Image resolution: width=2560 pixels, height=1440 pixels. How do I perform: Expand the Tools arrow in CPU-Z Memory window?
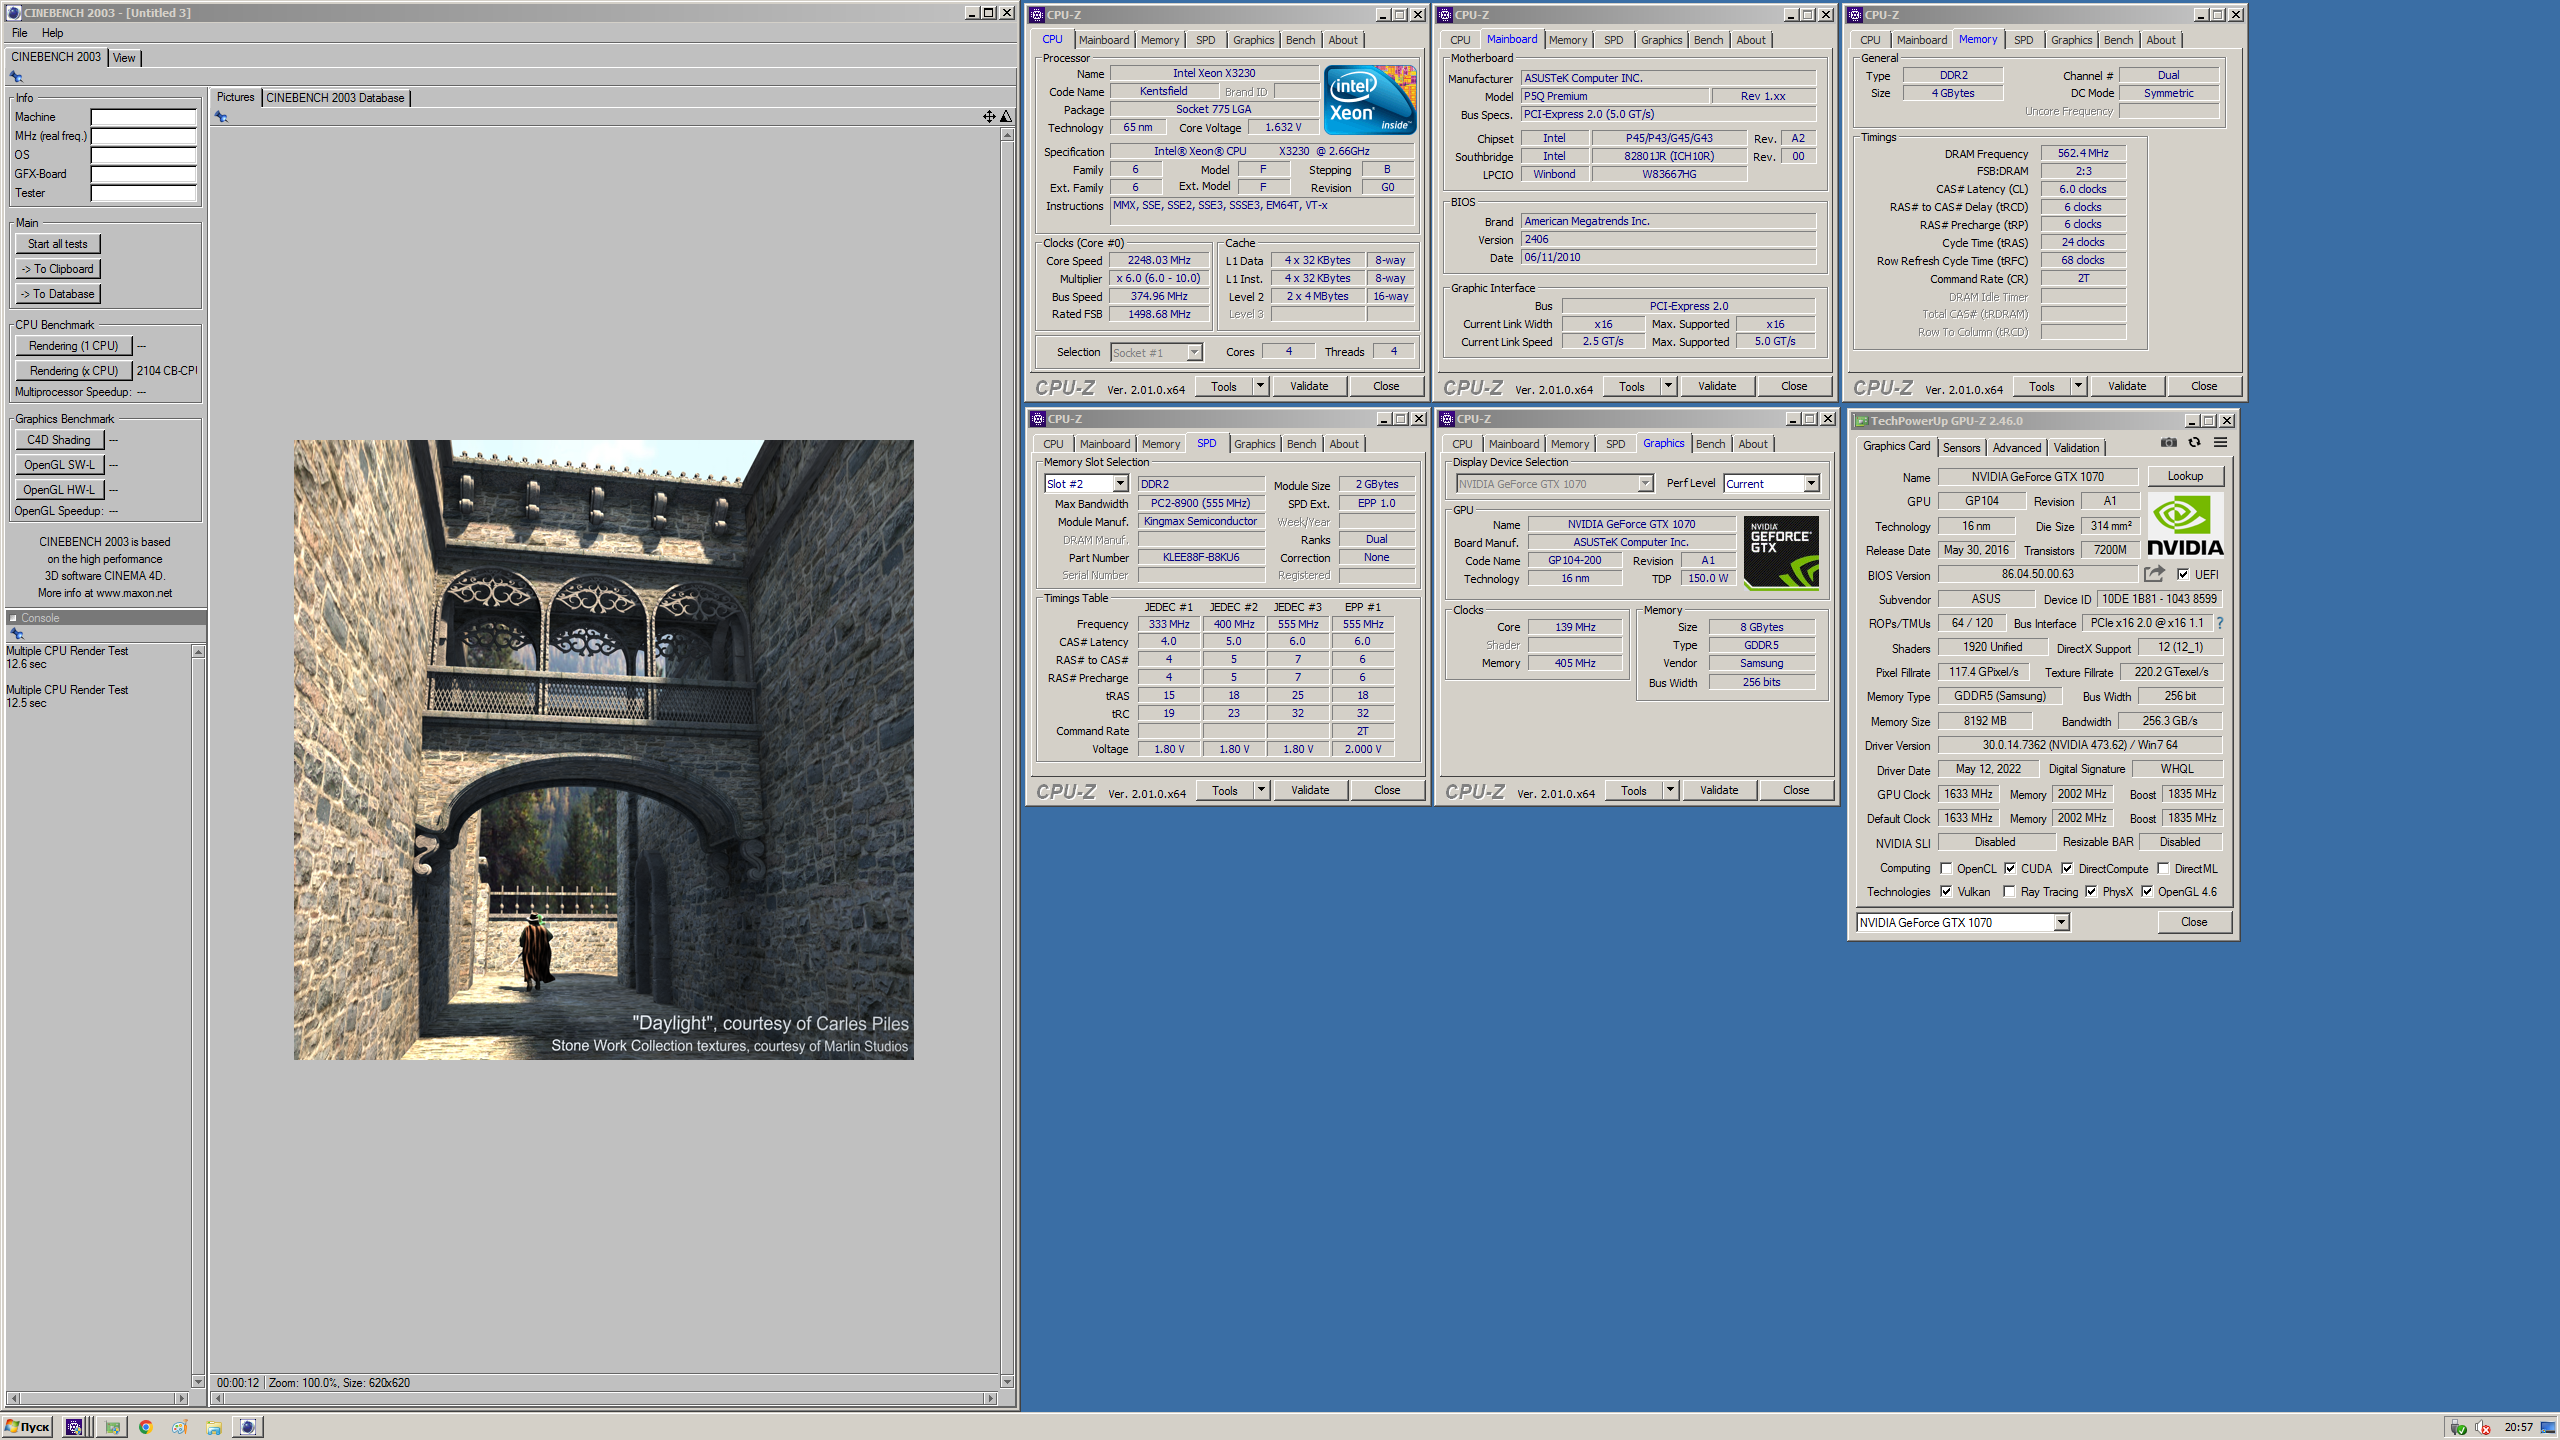(2078, 386)
